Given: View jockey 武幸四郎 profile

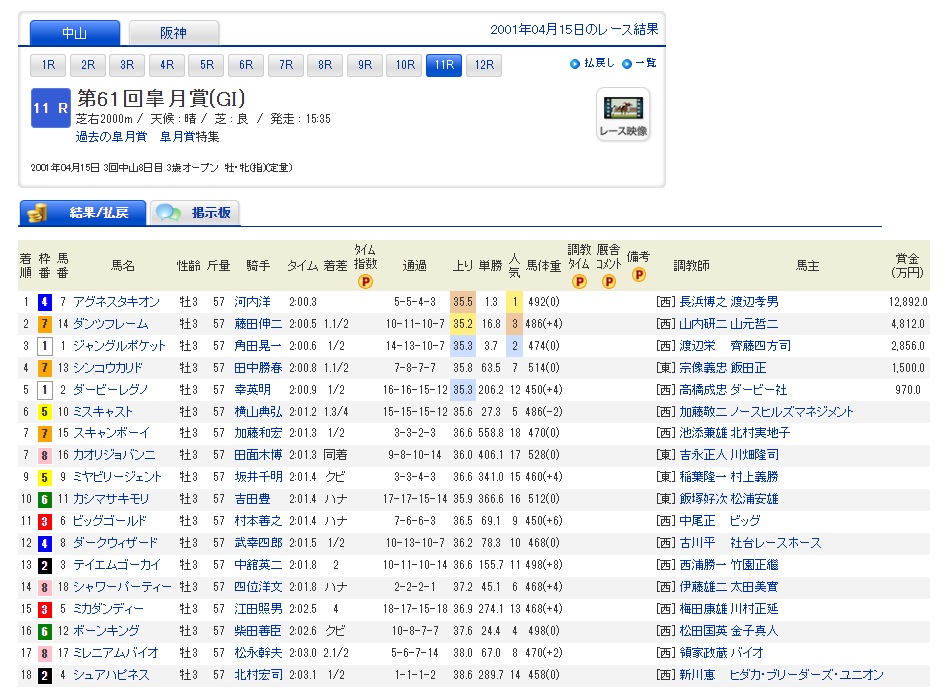Looking at the screenshot, I should tap(257, 543).
